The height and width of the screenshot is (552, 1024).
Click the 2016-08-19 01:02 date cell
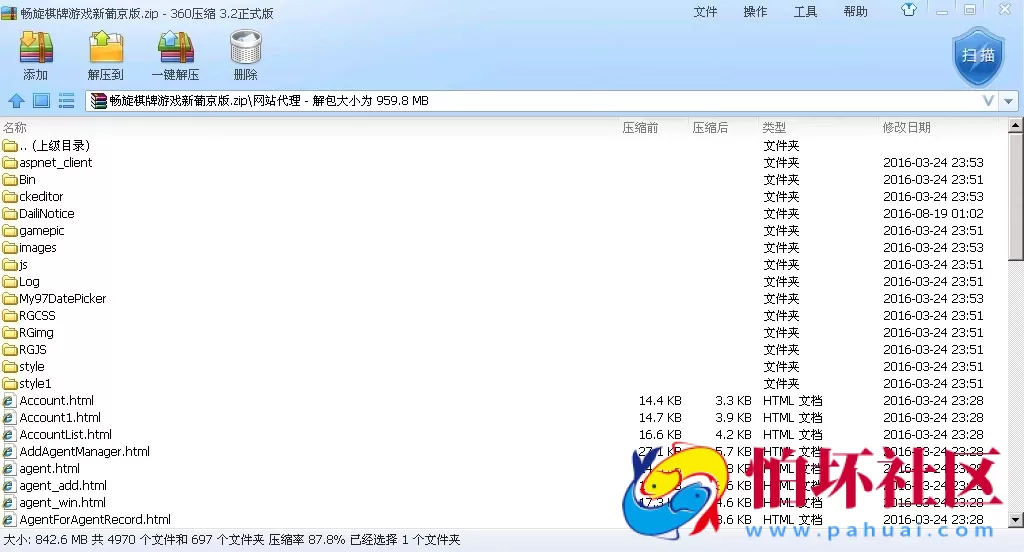(x=933, y=214)
